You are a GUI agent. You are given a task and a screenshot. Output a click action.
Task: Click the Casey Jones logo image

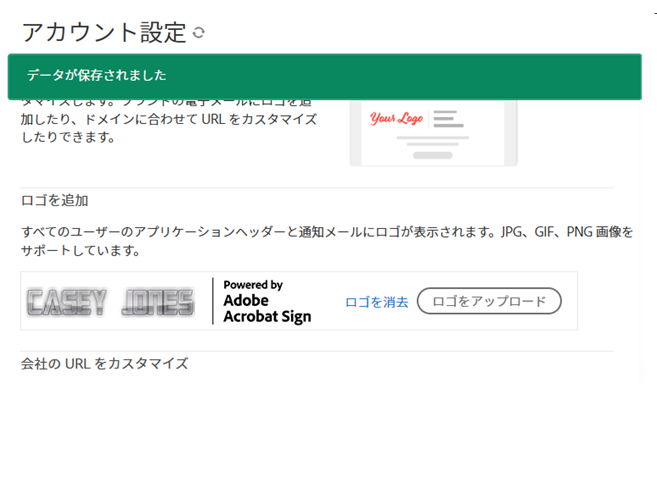(111, 302)
